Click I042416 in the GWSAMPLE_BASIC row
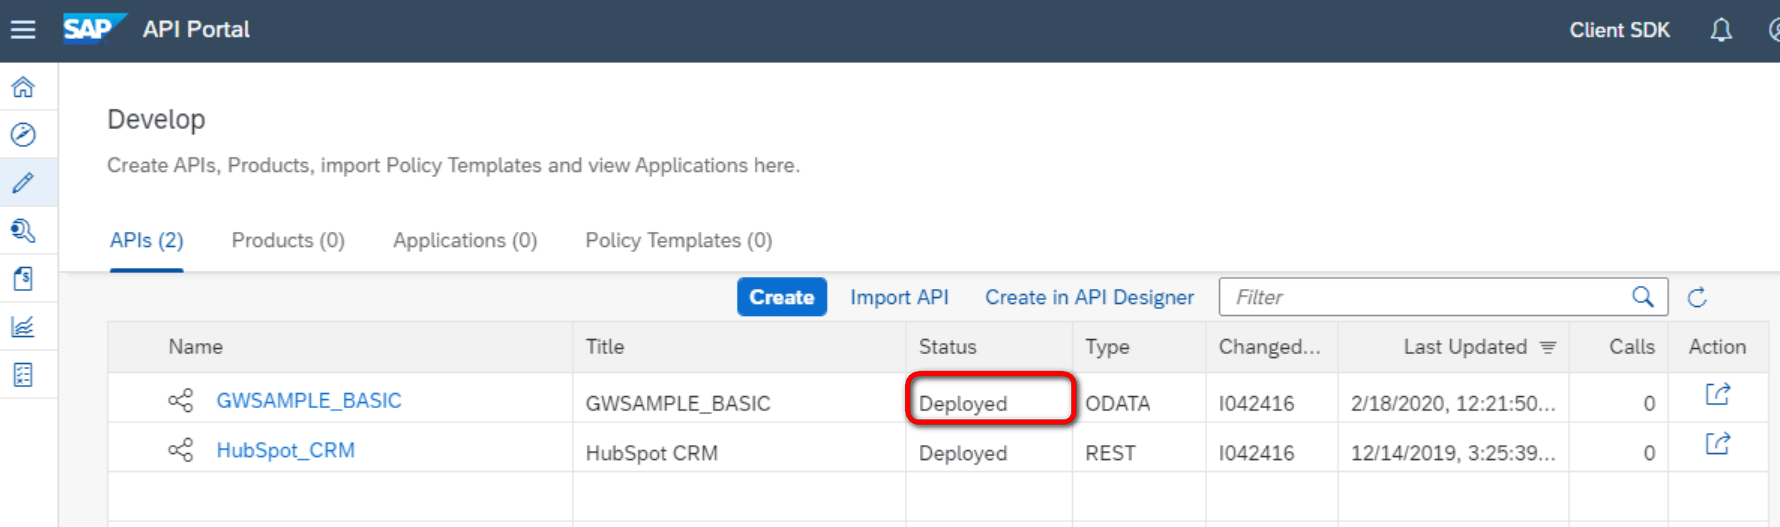Viewport: 1780px width, 527px height. [x=1256, y=404]
